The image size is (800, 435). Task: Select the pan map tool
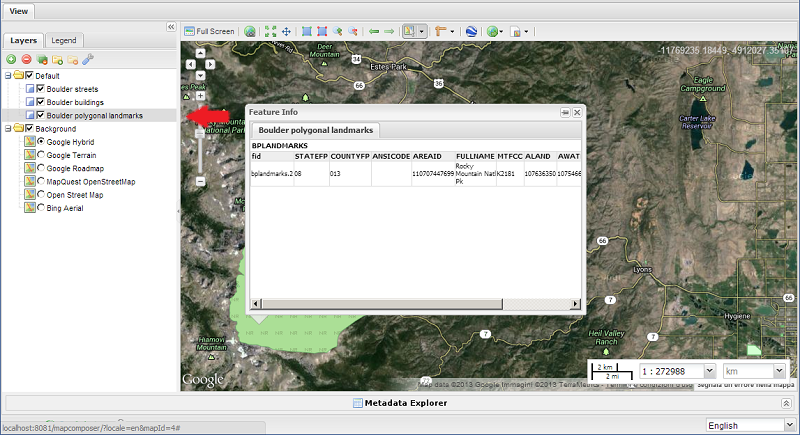[x=286, y=32]
